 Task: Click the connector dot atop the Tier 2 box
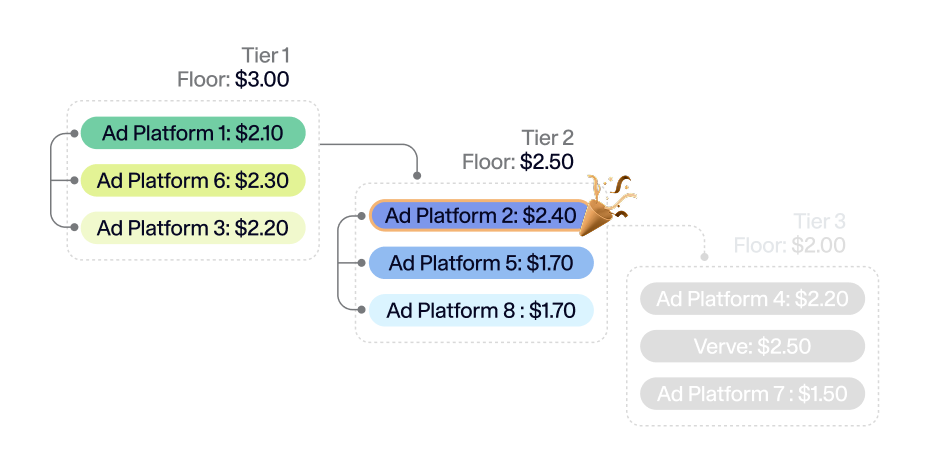418,176
